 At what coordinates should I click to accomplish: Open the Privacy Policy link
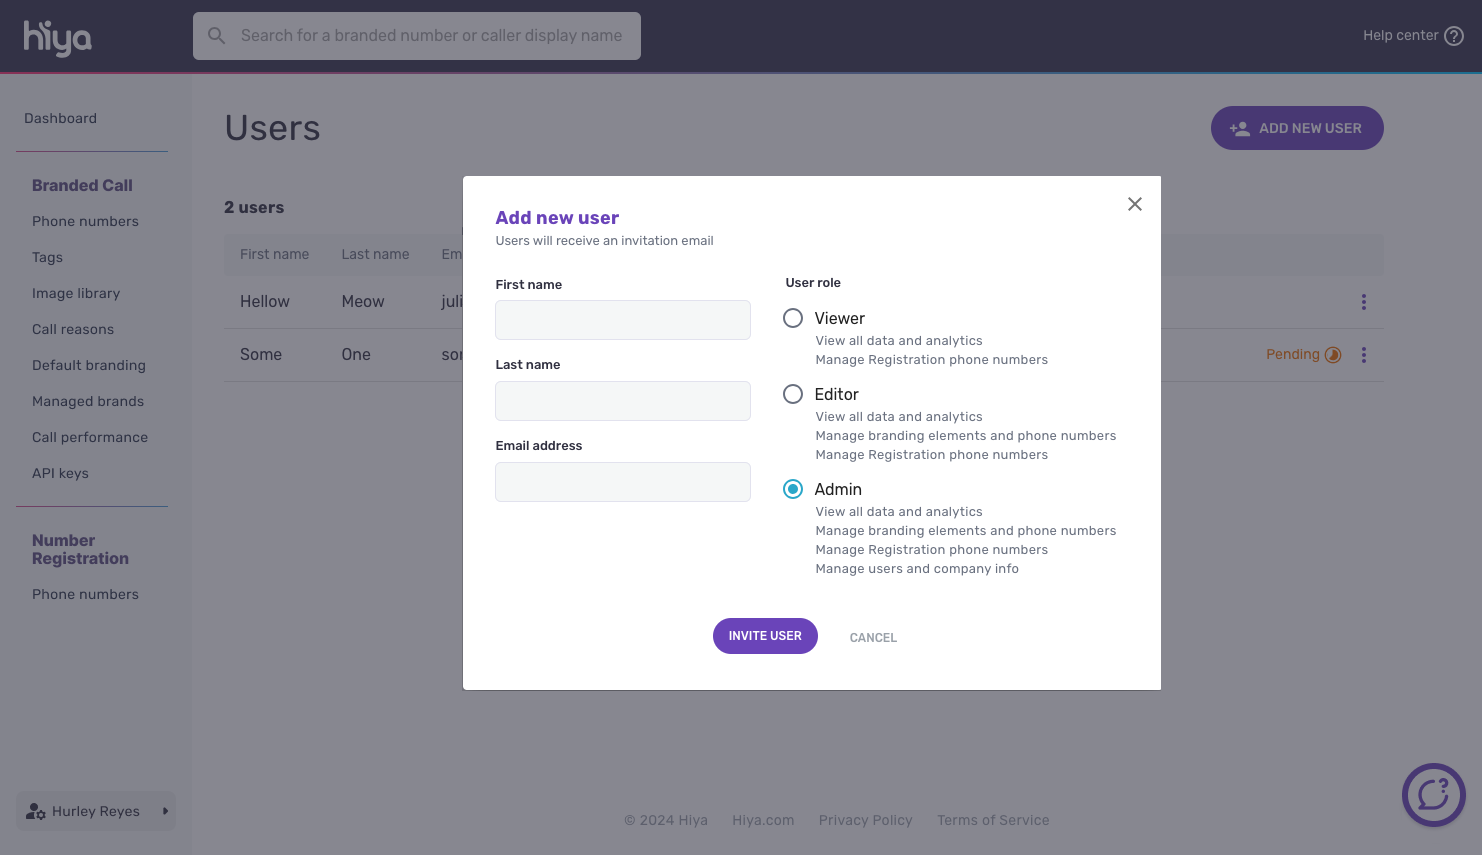[865, 820]
